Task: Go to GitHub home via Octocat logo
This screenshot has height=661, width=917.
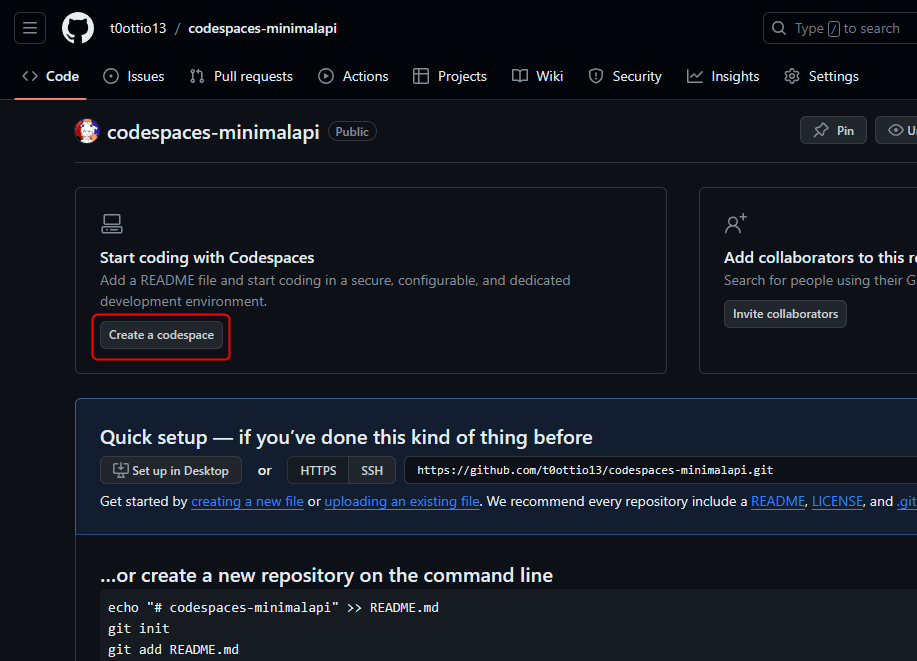Action: [x=78, y=28]
